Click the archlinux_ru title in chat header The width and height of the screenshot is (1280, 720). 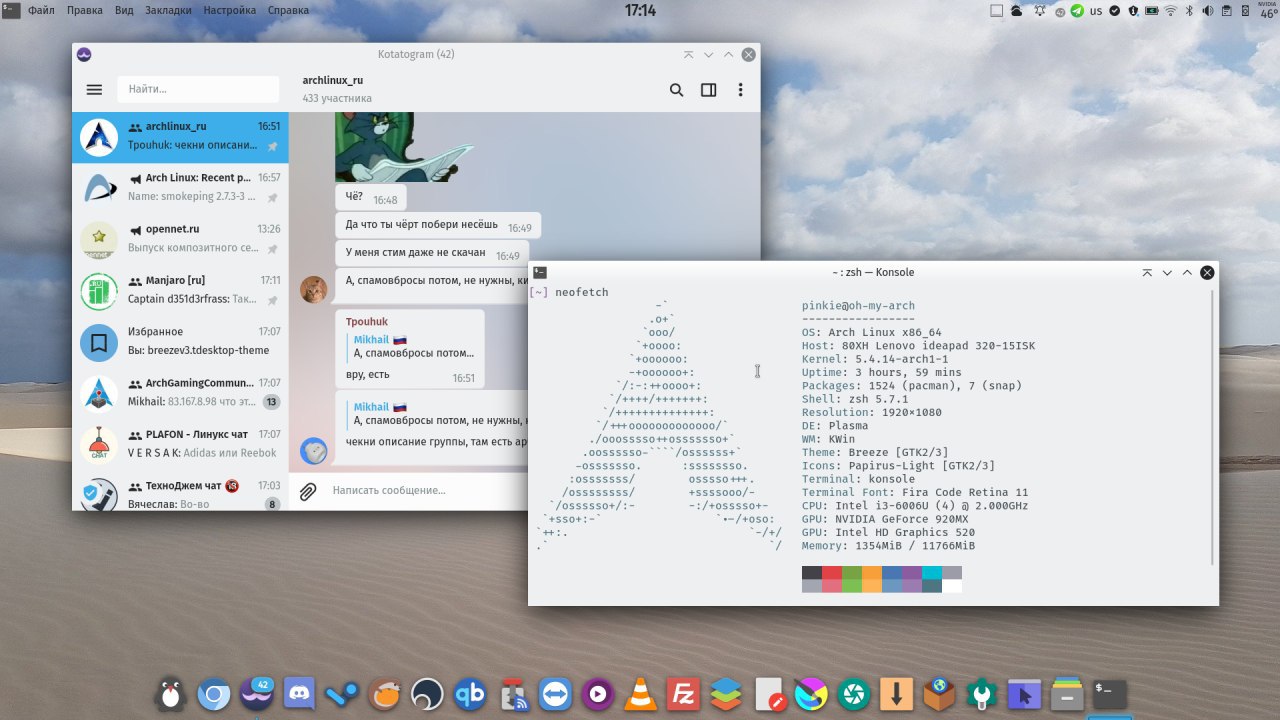(333, 80)
